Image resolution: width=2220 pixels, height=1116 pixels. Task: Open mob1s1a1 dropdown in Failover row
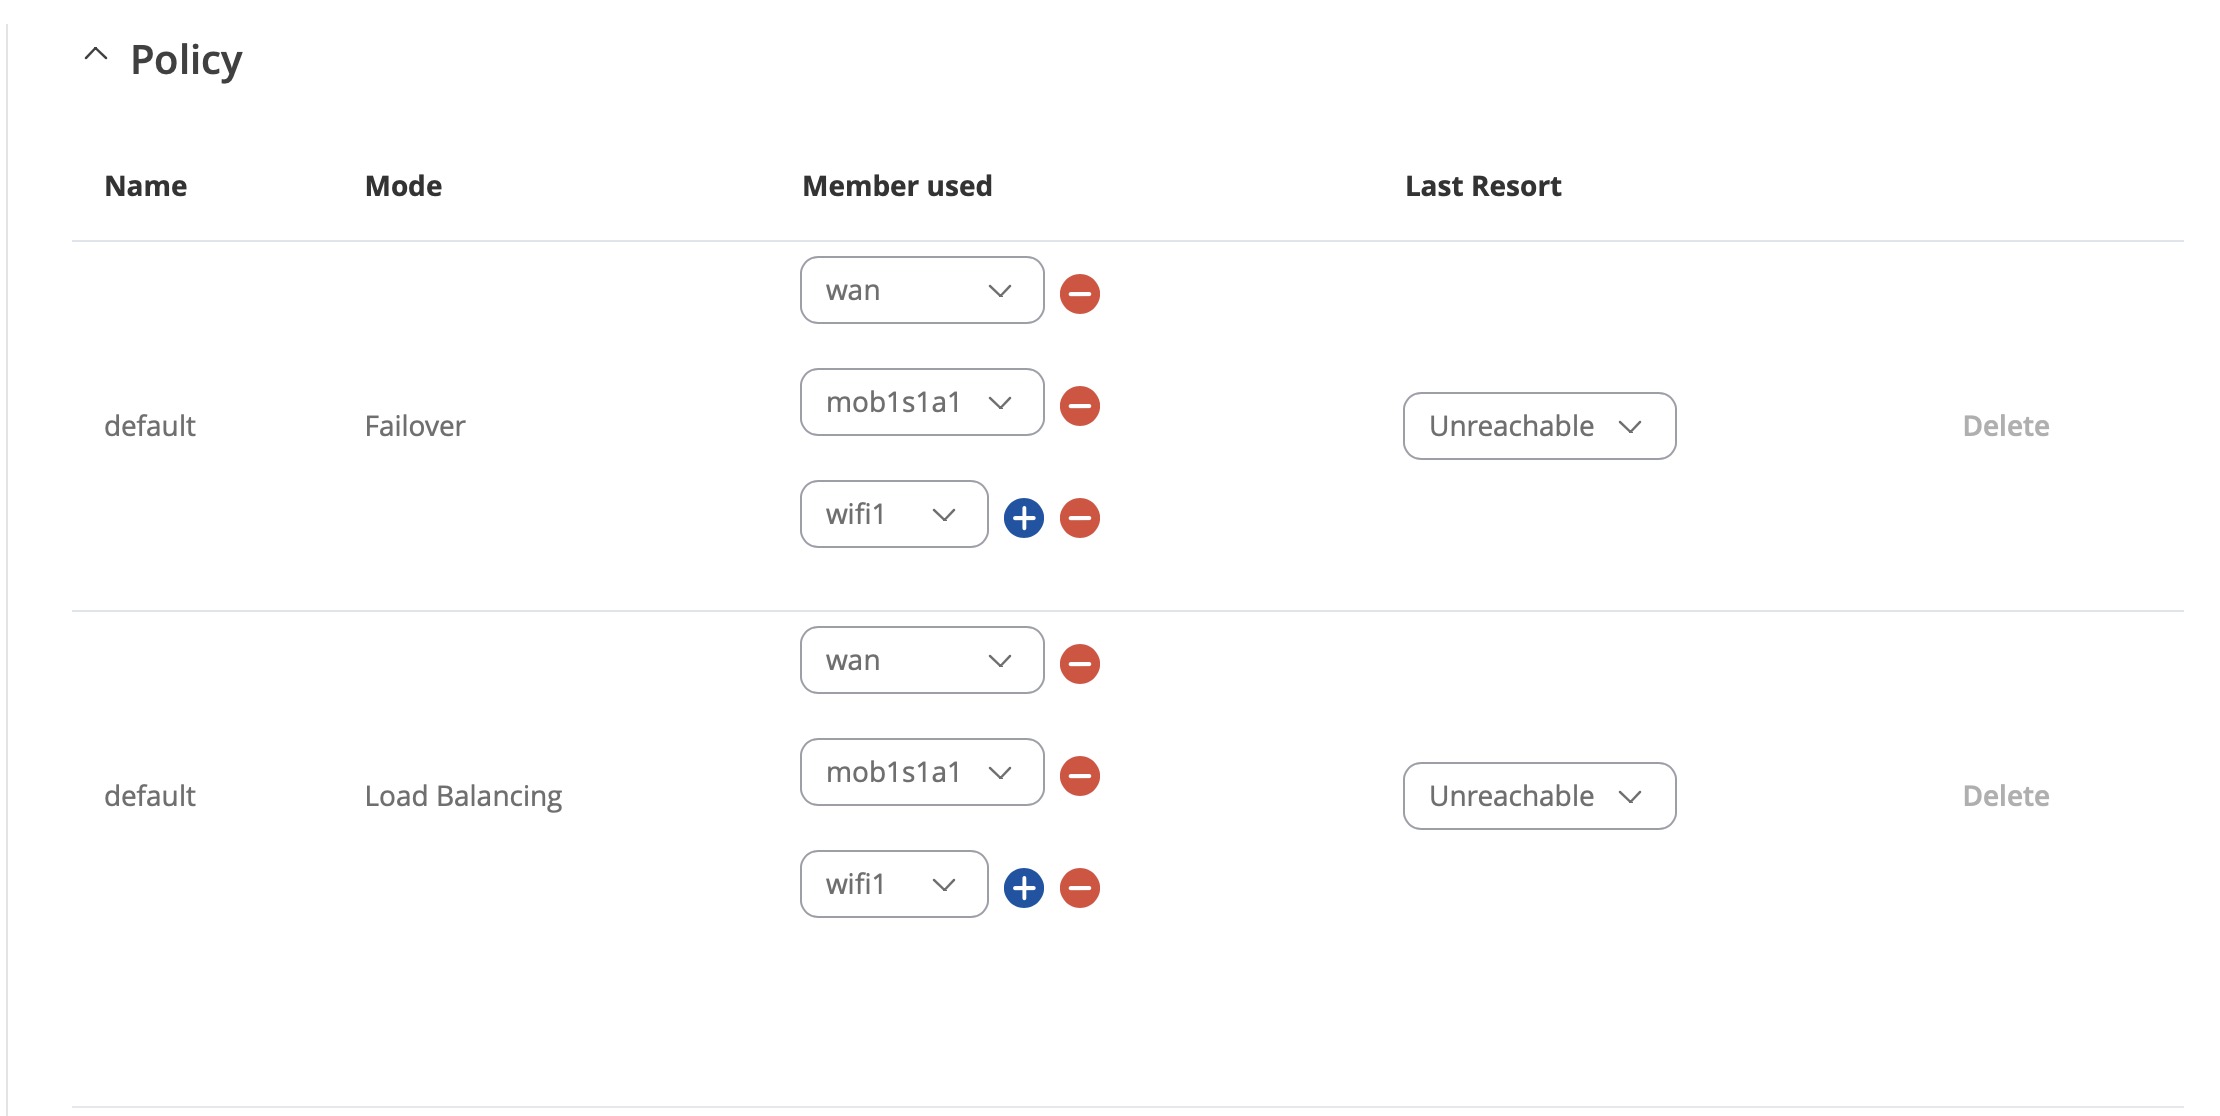pyautogui.click(x=922, y=402)
